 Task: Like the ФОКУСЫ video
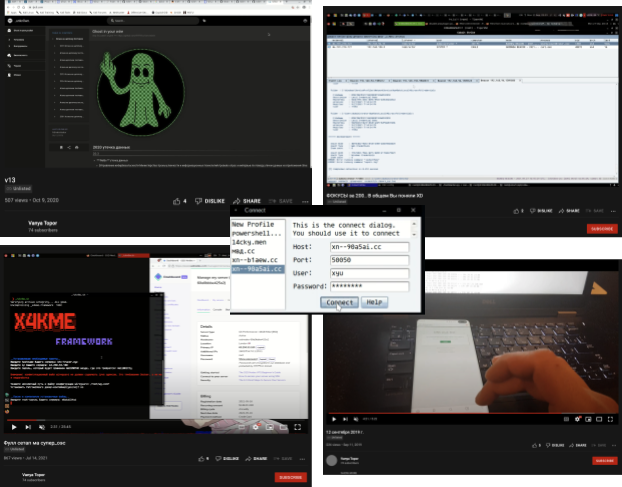pos(518,211)
